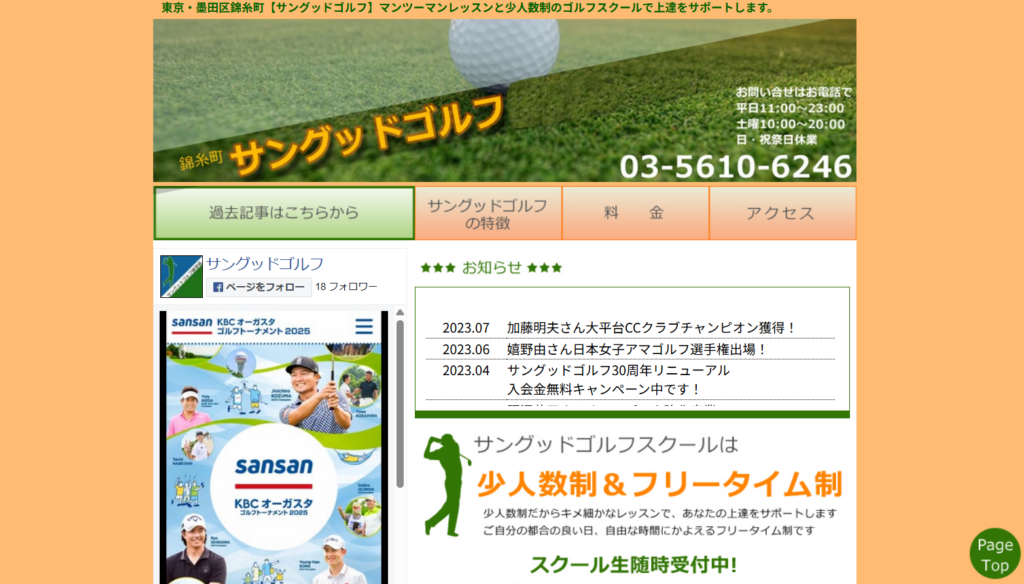Click the scroll-up arrow of the Facebook feed
This screenshot has width=1024, height=584.
pos(400,314)
